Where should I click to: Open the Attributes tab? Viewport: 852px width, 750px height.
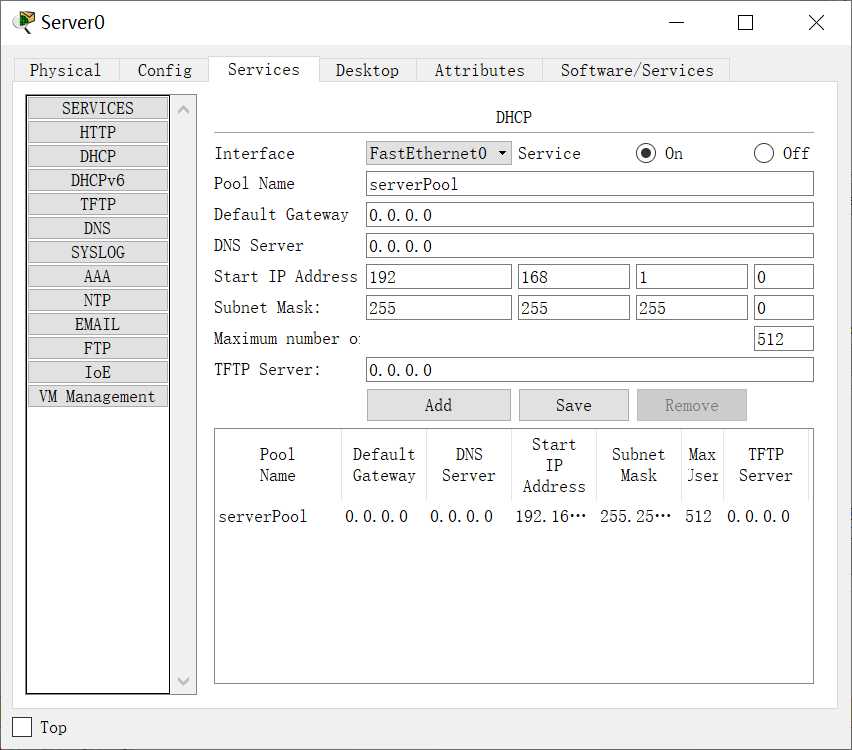point(479,70)
